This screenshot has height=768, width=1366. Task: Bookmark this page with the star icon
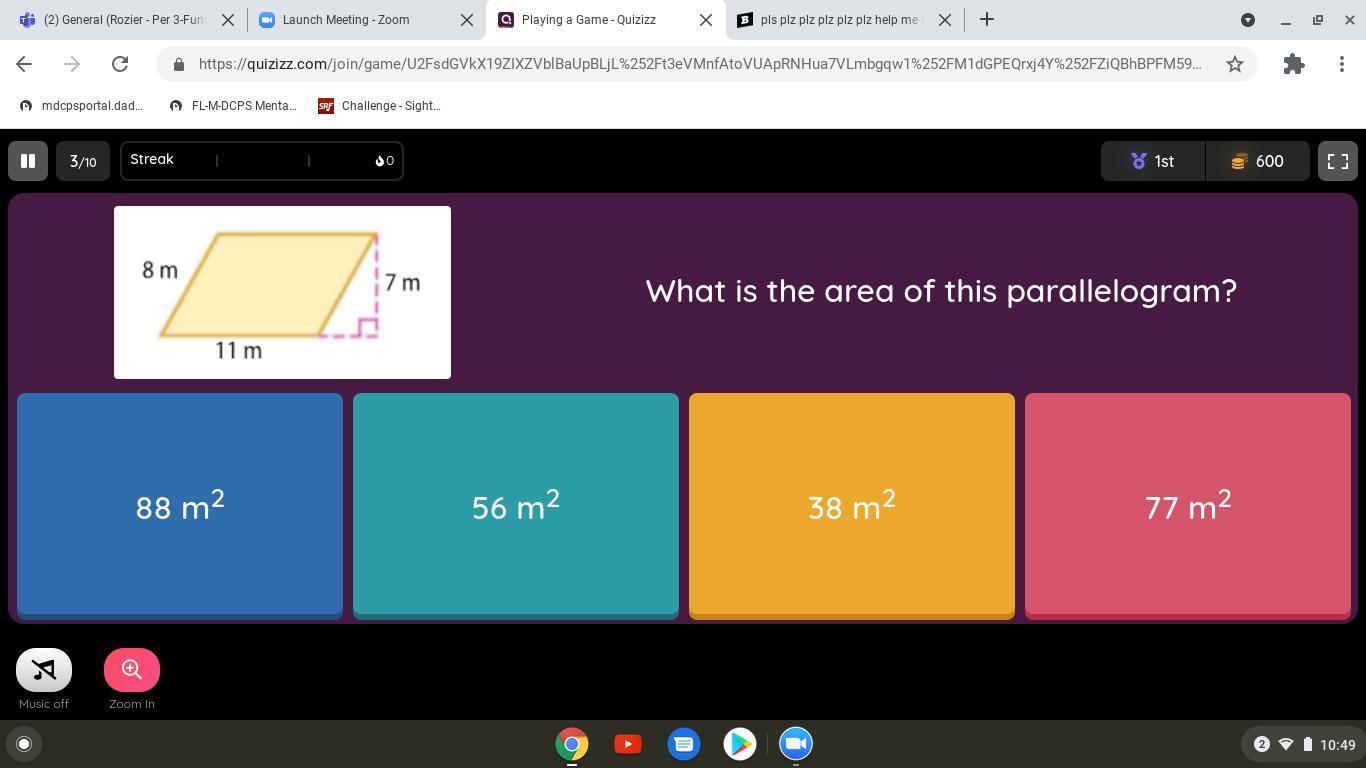1235,64
